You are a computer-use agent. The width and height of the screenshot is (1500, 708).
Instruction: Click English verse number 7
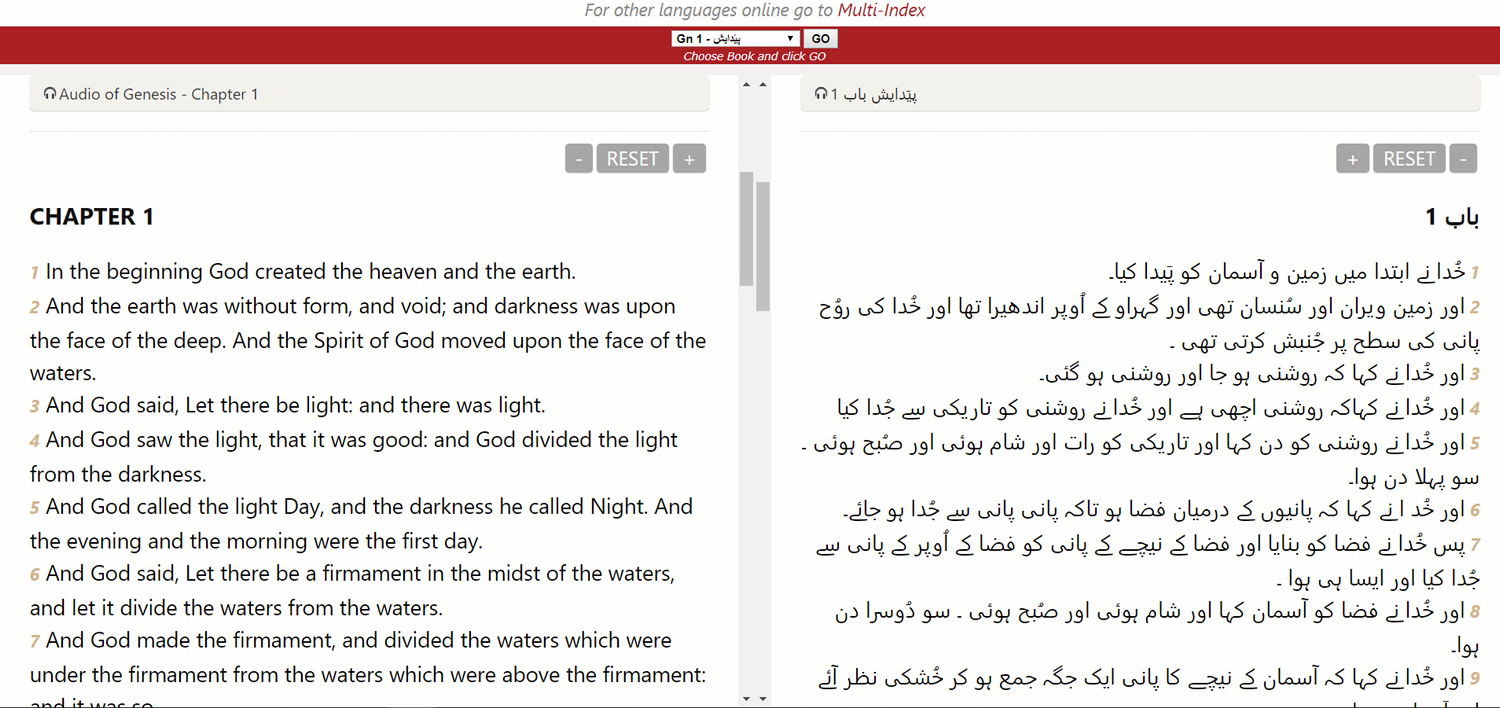click(34, 642)
